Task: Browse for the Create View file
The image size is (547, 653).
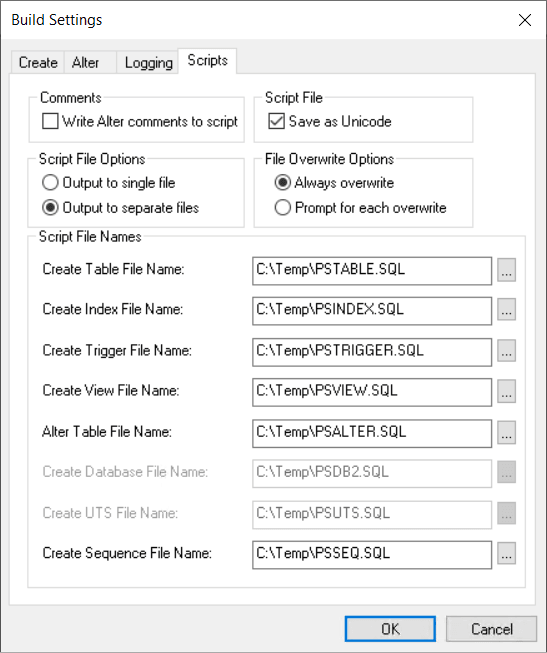Action: point(507,391)
